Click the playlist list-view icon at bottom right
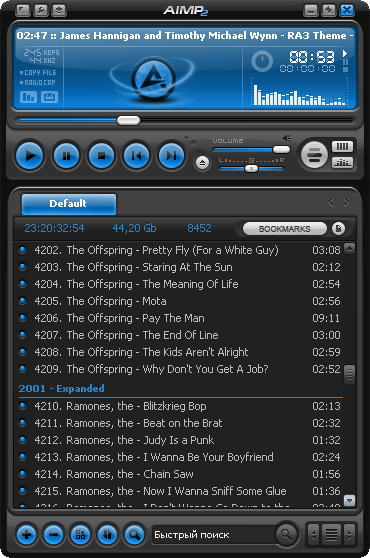The image size is (370, 558). coord(331,534)
